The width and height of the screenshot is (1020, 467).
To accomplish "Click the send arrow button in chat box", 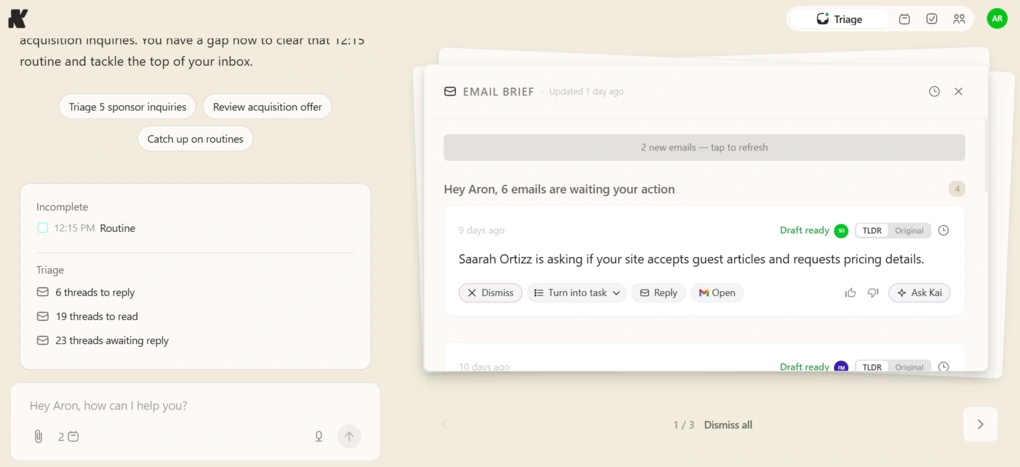I will 349,436.
